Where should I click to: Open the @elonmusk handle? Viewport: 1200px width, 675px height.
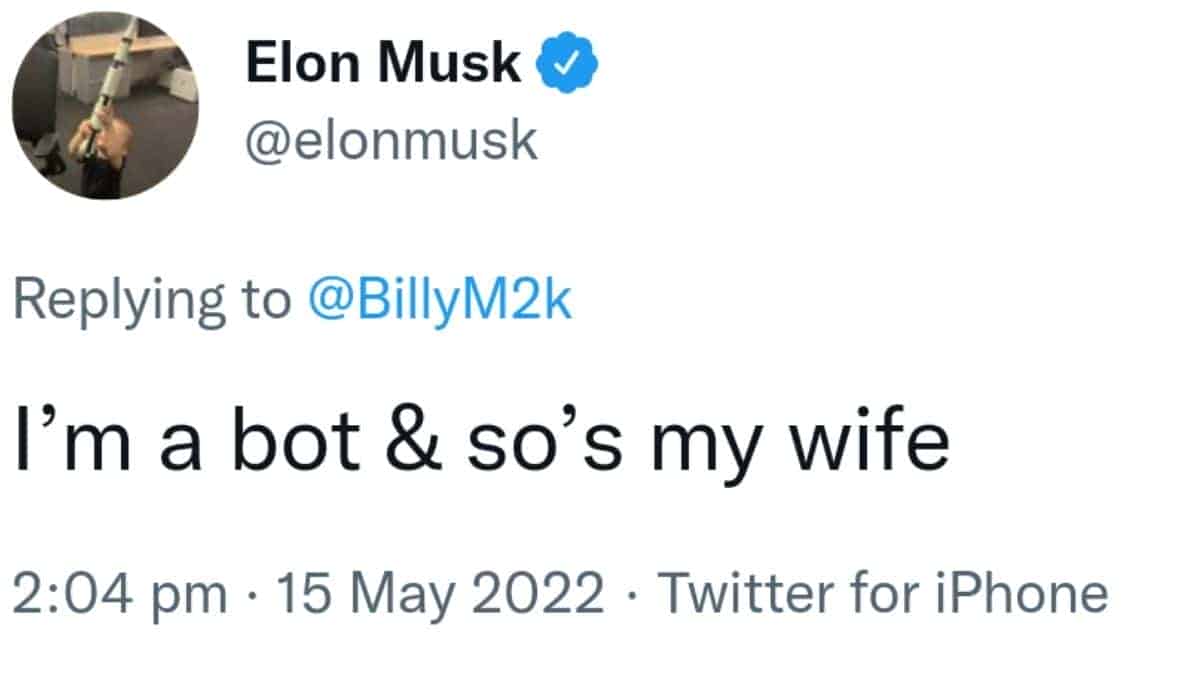[391, 141]
